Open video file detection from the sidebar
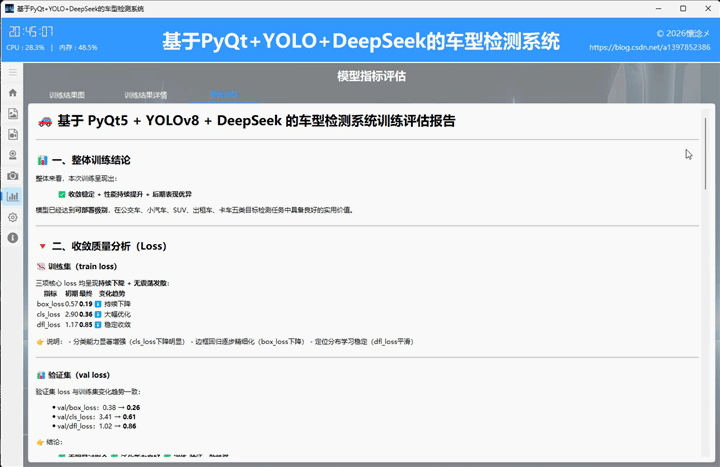This screenshot has width=720, height=467. tap(13, 134)
